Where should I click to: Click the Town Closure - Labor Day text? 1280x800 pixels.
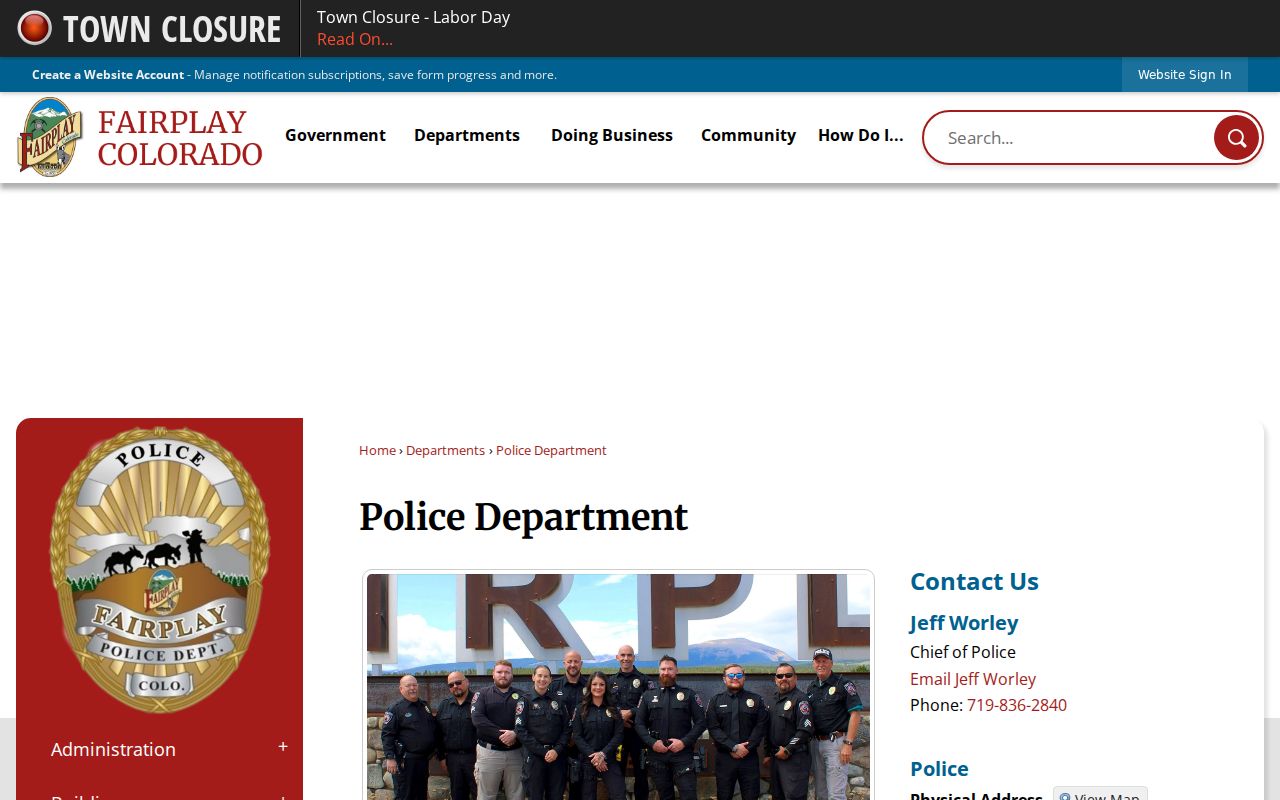coord(413,17)
